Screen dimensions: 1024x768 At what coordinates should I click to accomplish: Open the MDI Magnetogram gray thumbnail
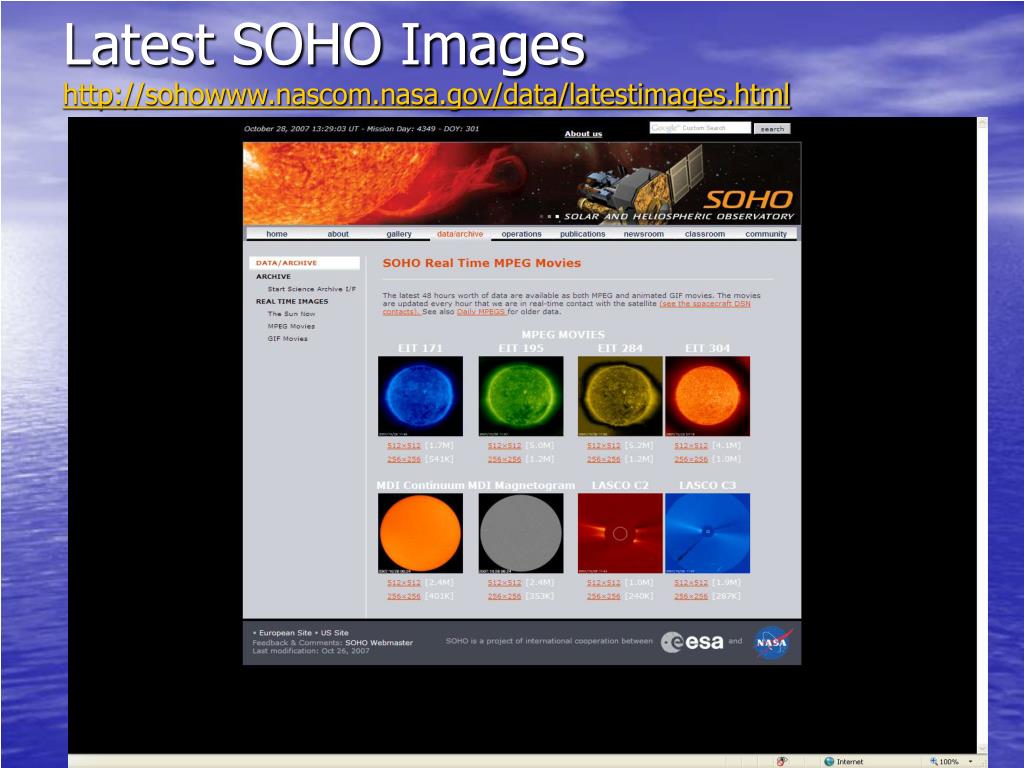520,533
